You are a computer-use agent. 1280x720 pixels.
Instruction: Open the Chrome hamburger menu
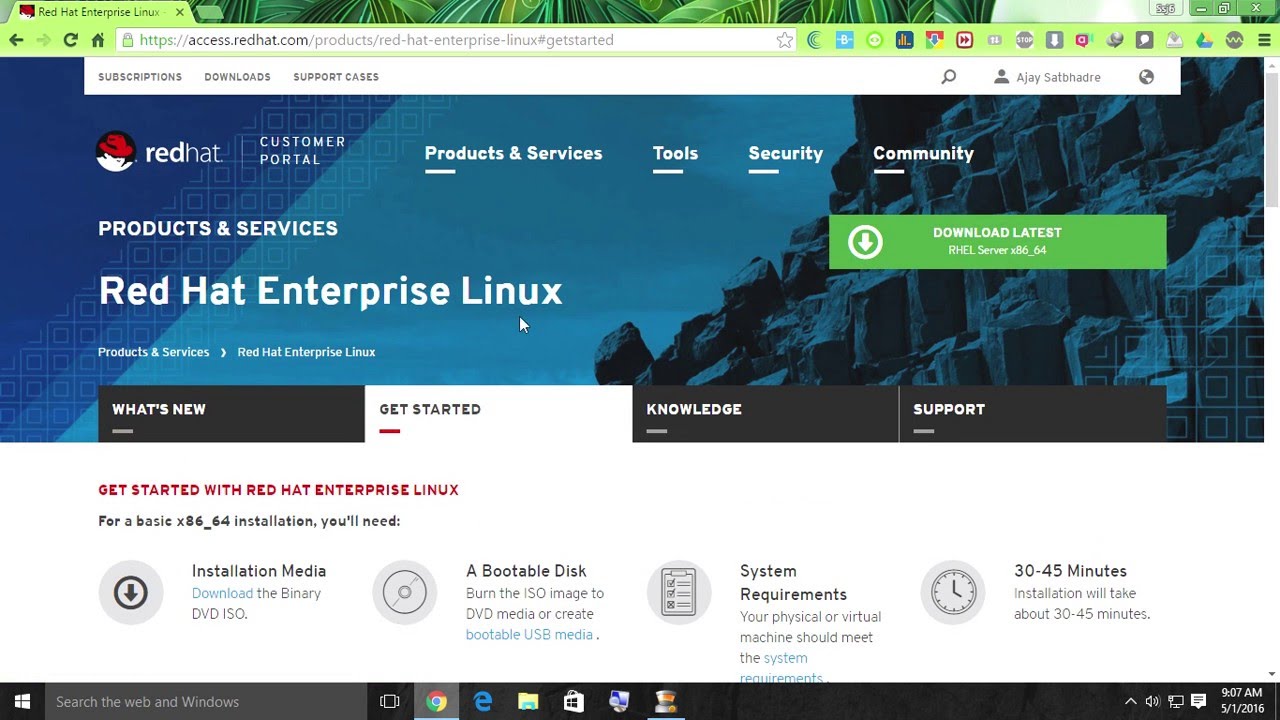(x=1263, y=40)
